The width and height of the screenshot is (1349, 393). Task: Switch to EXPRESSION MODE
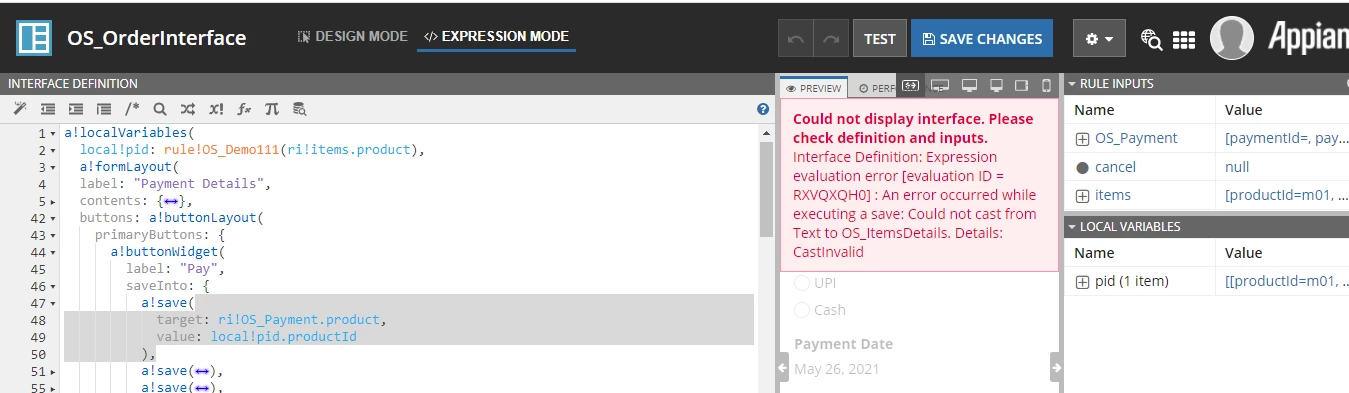click(x=496, y=37)
